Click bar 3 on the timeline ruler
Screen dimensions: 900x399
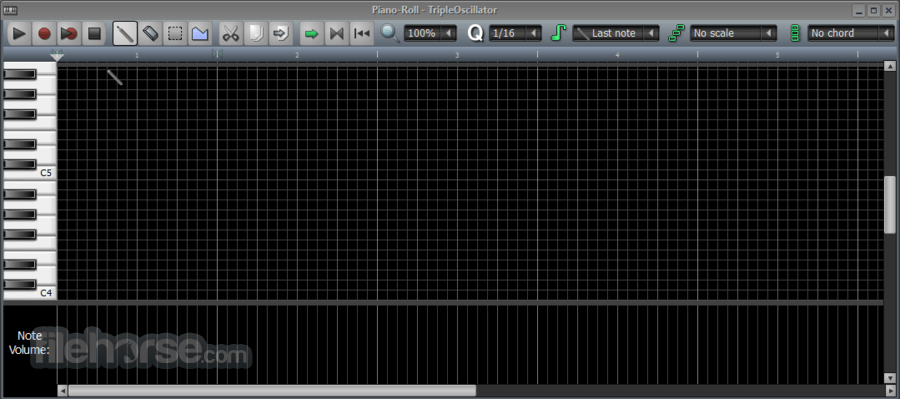point(457,55)
